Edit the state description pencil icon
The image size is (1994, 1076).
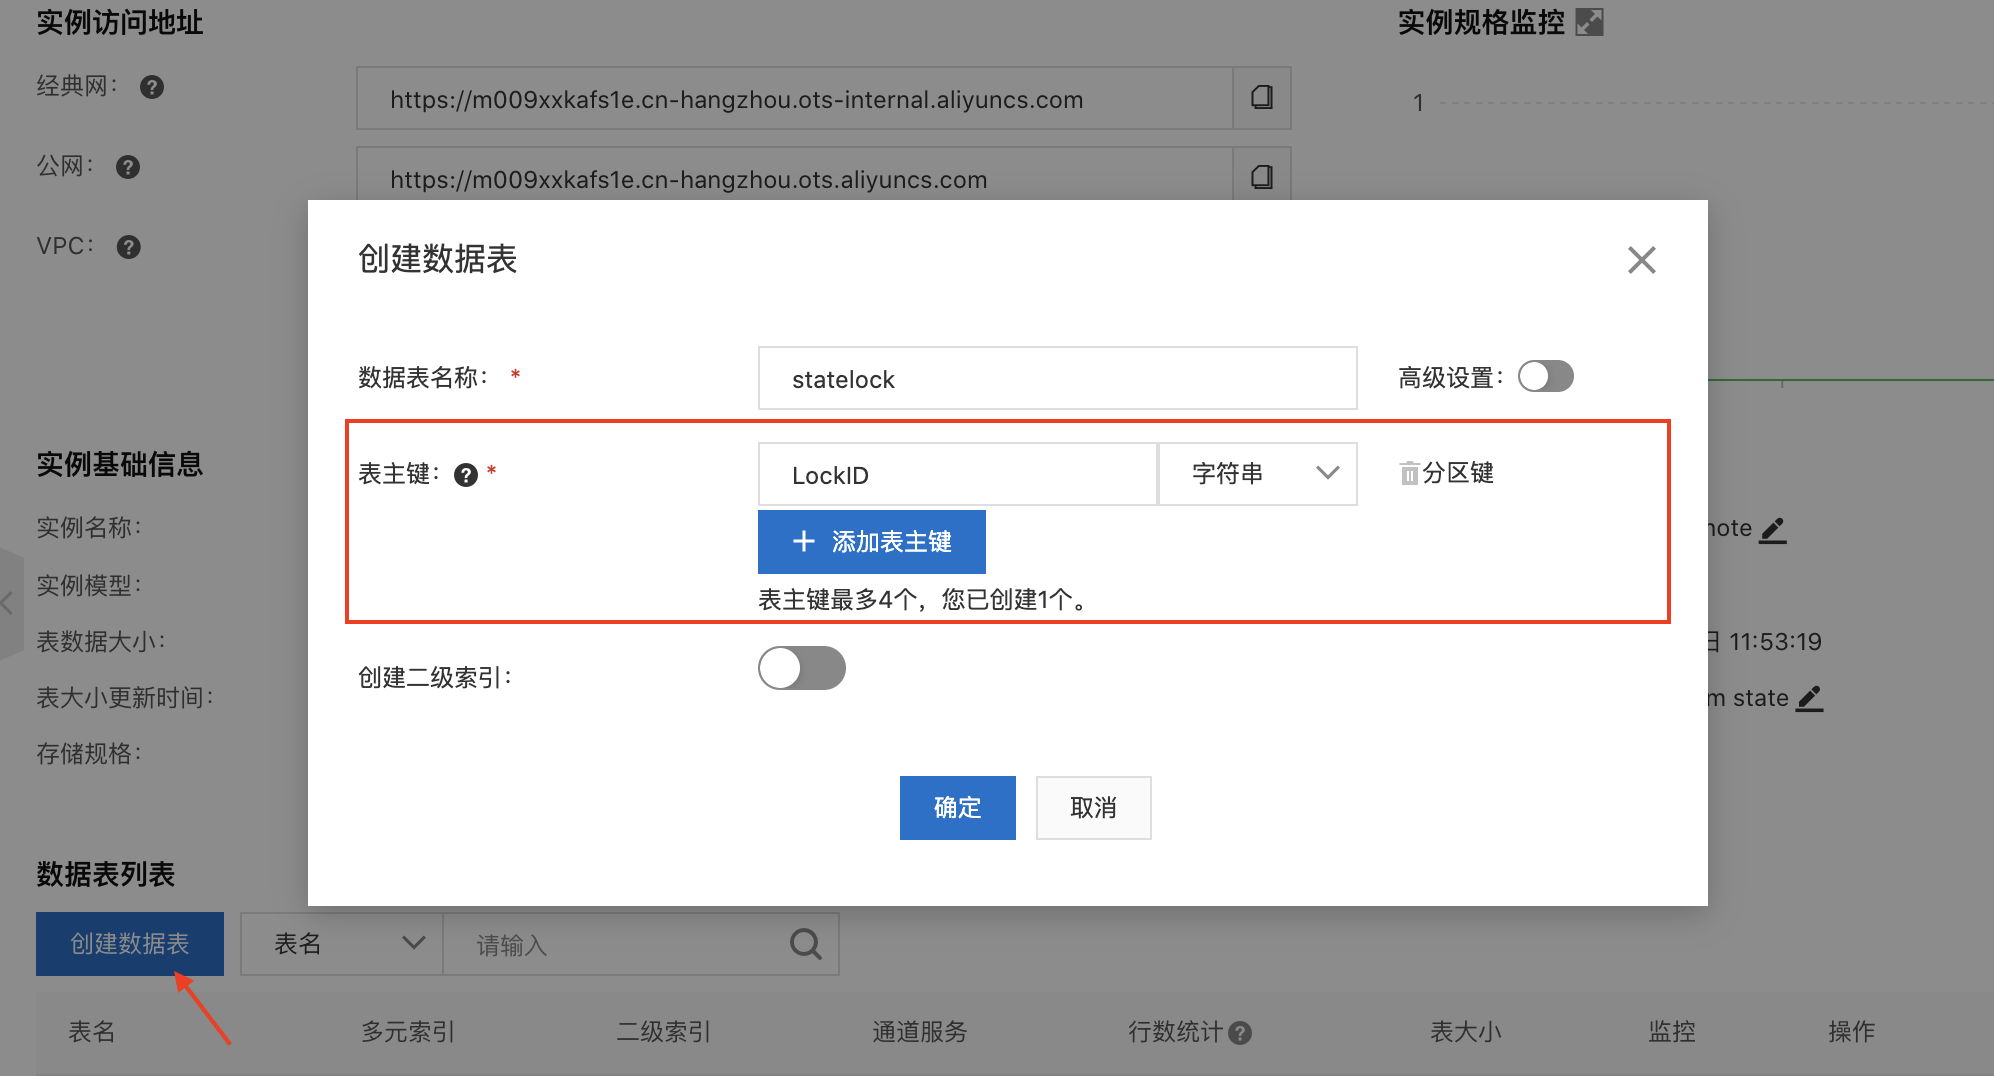1810,698
